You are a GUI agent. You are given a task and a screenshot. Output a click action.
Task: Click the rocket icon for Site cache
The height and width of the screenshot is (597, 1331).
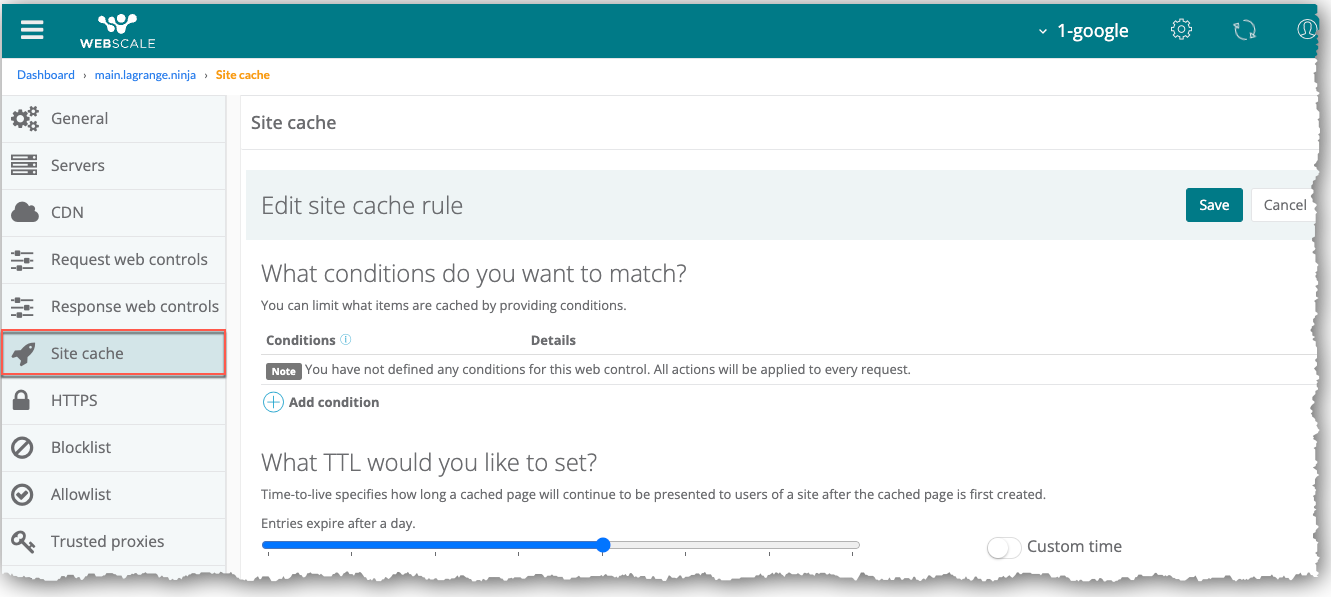(24, 354)
